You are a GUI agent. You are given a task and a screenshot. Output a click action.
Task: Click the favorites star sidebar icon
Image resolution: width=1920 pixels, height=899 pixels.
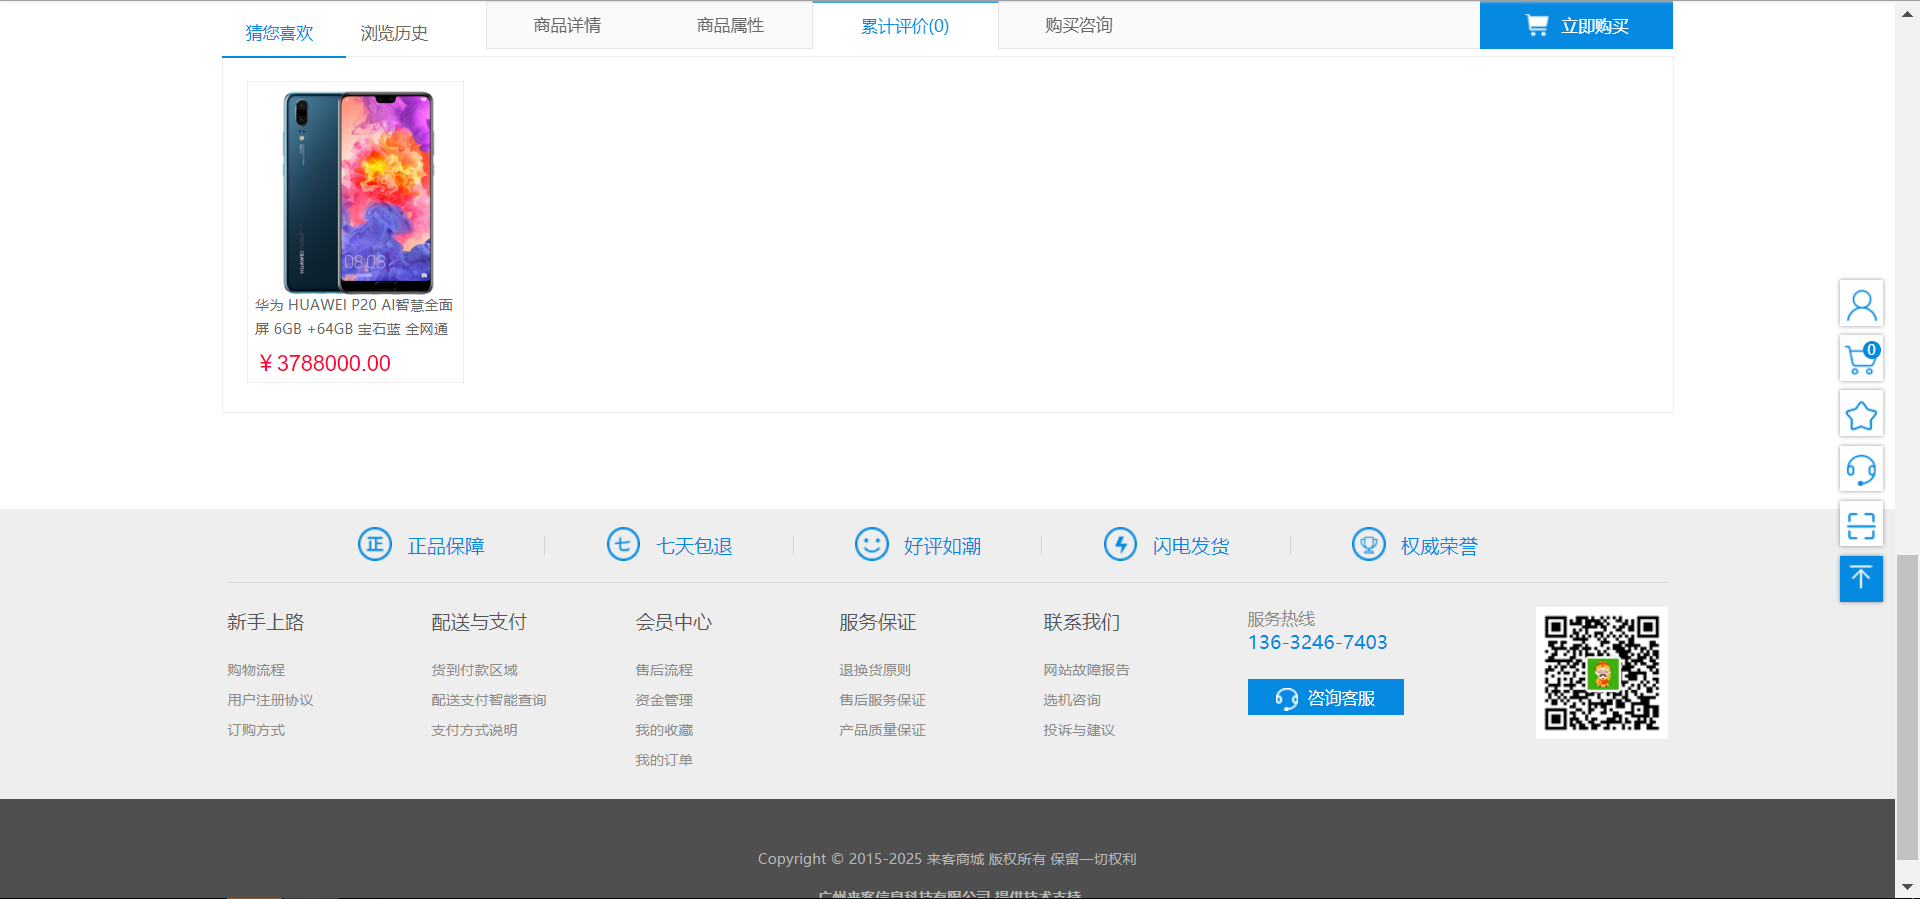tap(1861, 414)
